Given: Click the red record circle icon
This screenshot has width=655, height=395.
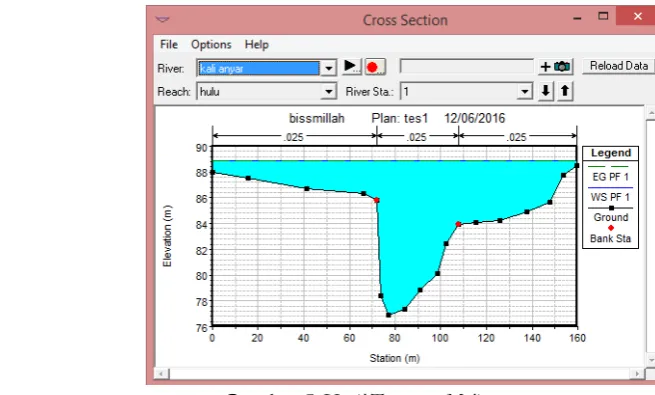Looking at the screenshot, I should [375, 67].
